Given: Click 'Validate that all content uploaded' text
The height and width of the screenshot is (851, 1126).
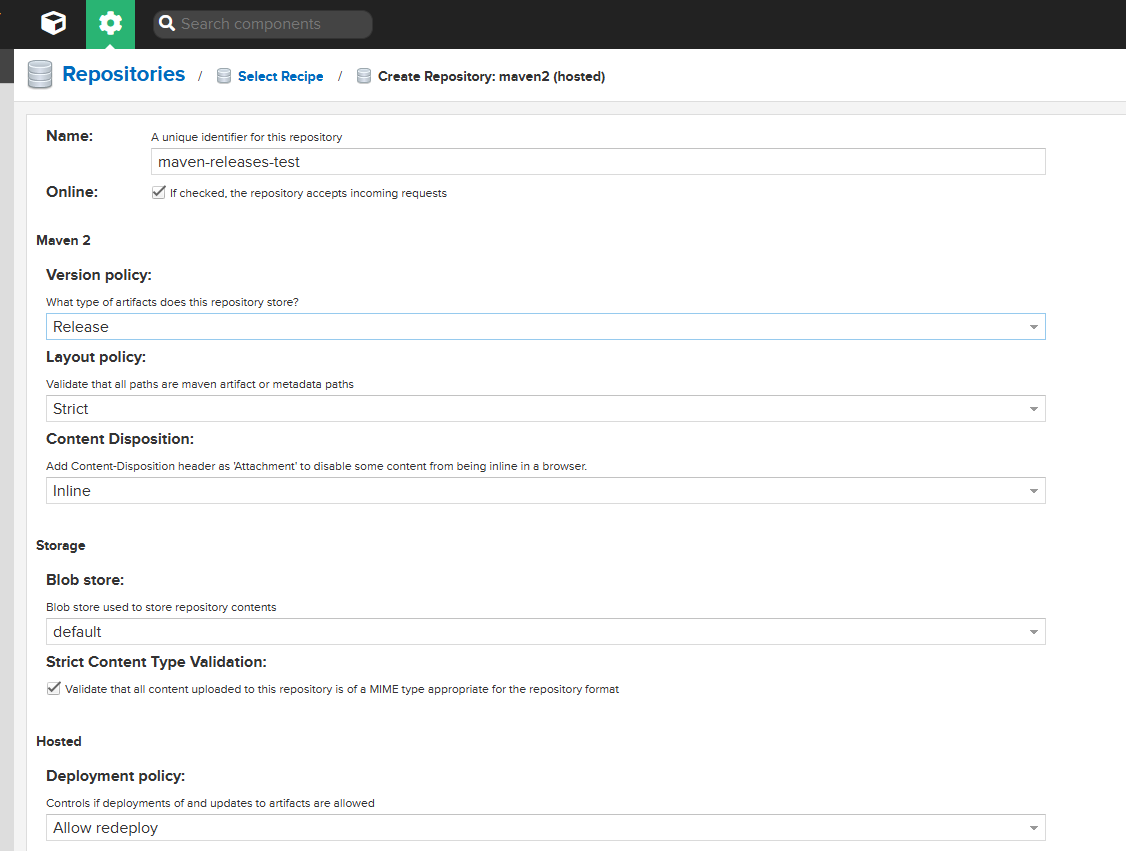Looking at the screenshot, I should [x=342, y=689].
